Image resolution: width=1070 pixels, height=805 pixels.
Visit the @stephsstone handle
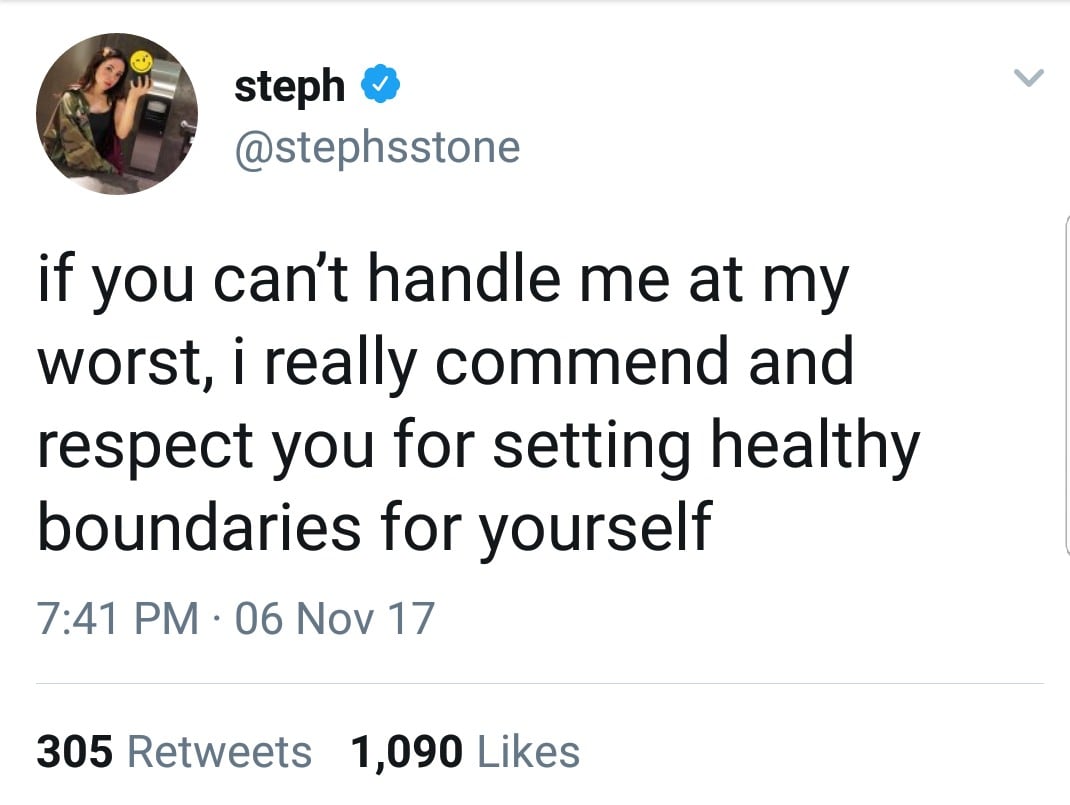377,149
